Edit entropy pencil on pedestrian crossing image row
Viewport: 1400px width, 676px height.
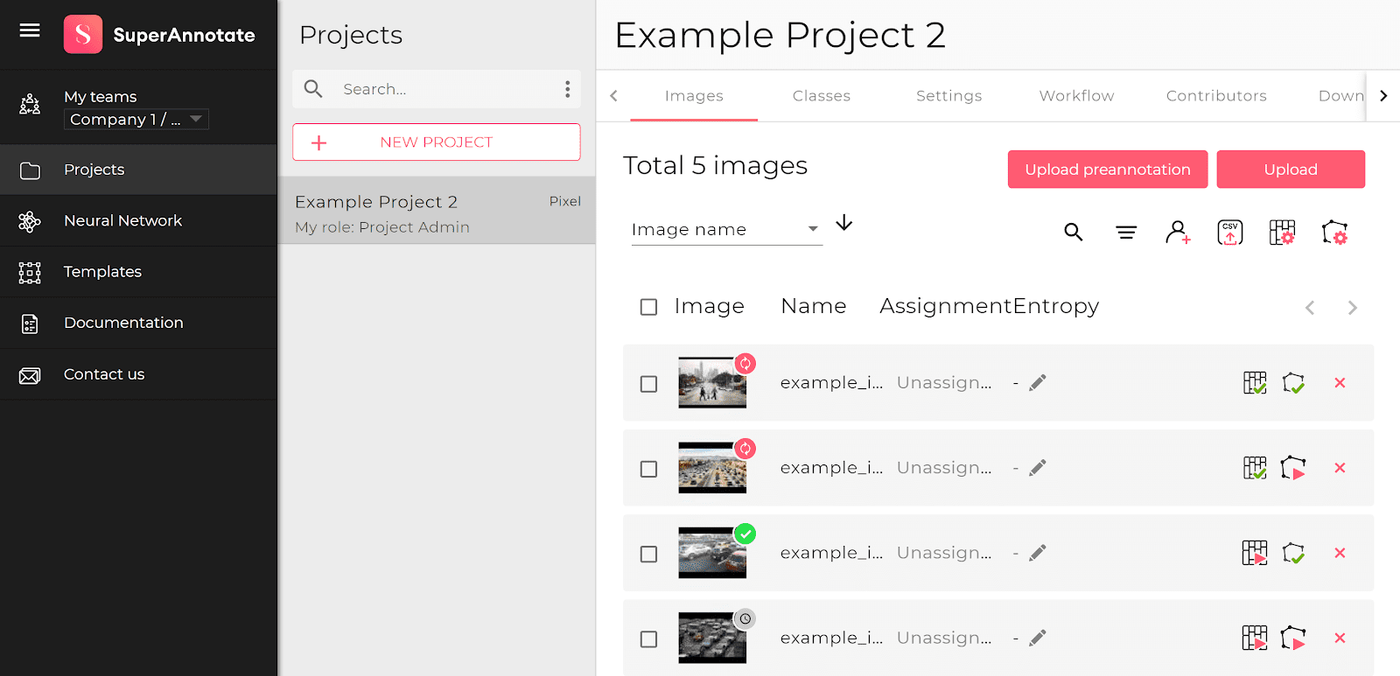[1037, 382]
